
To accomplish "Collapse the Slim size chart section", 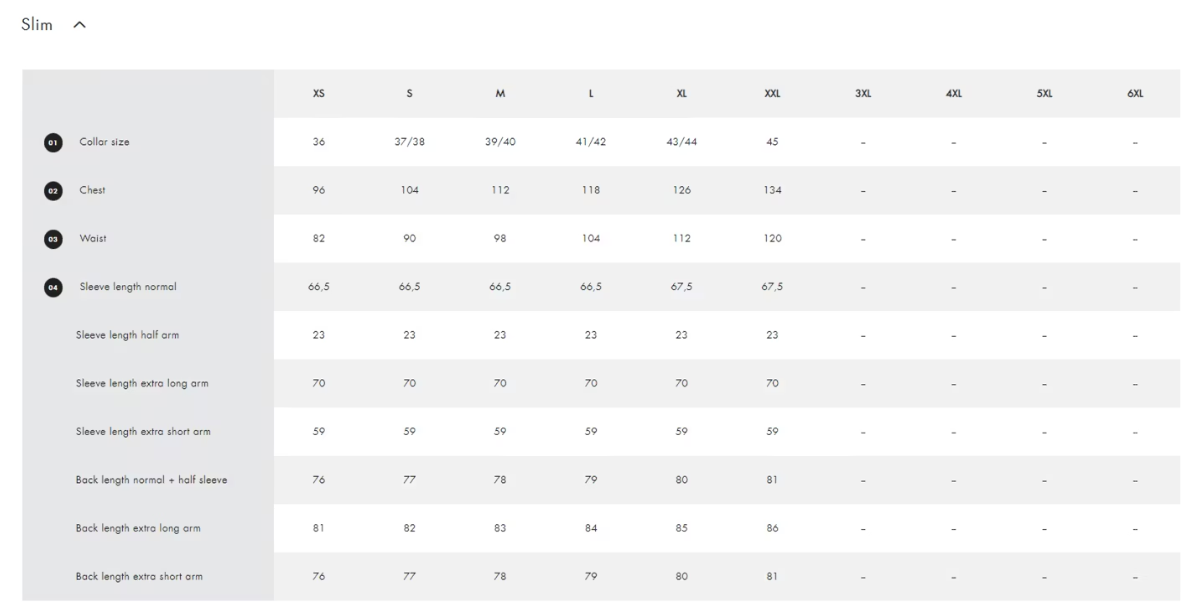I will (x=80, y=26).
